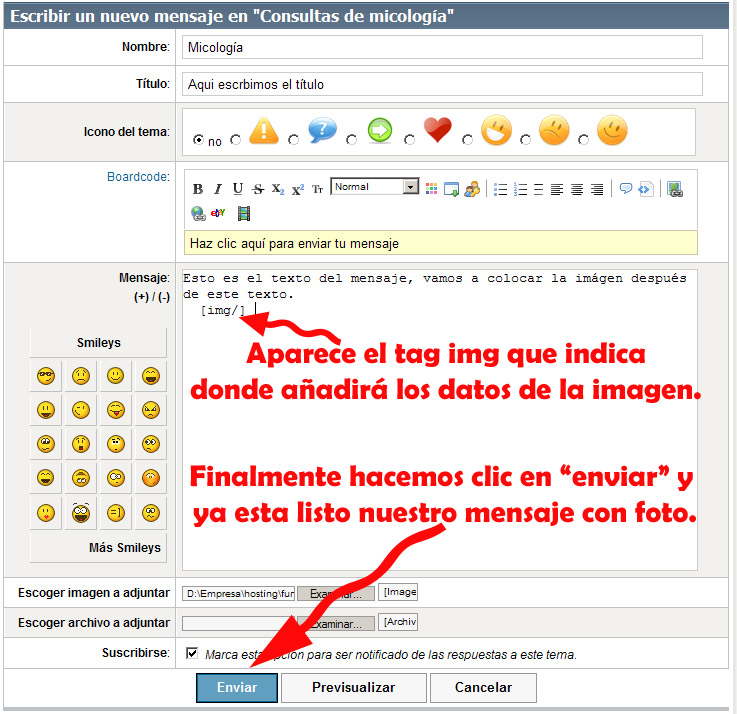737x714 pixels.
Task: Insert a video with the film icon
Action: click(243, 213)
